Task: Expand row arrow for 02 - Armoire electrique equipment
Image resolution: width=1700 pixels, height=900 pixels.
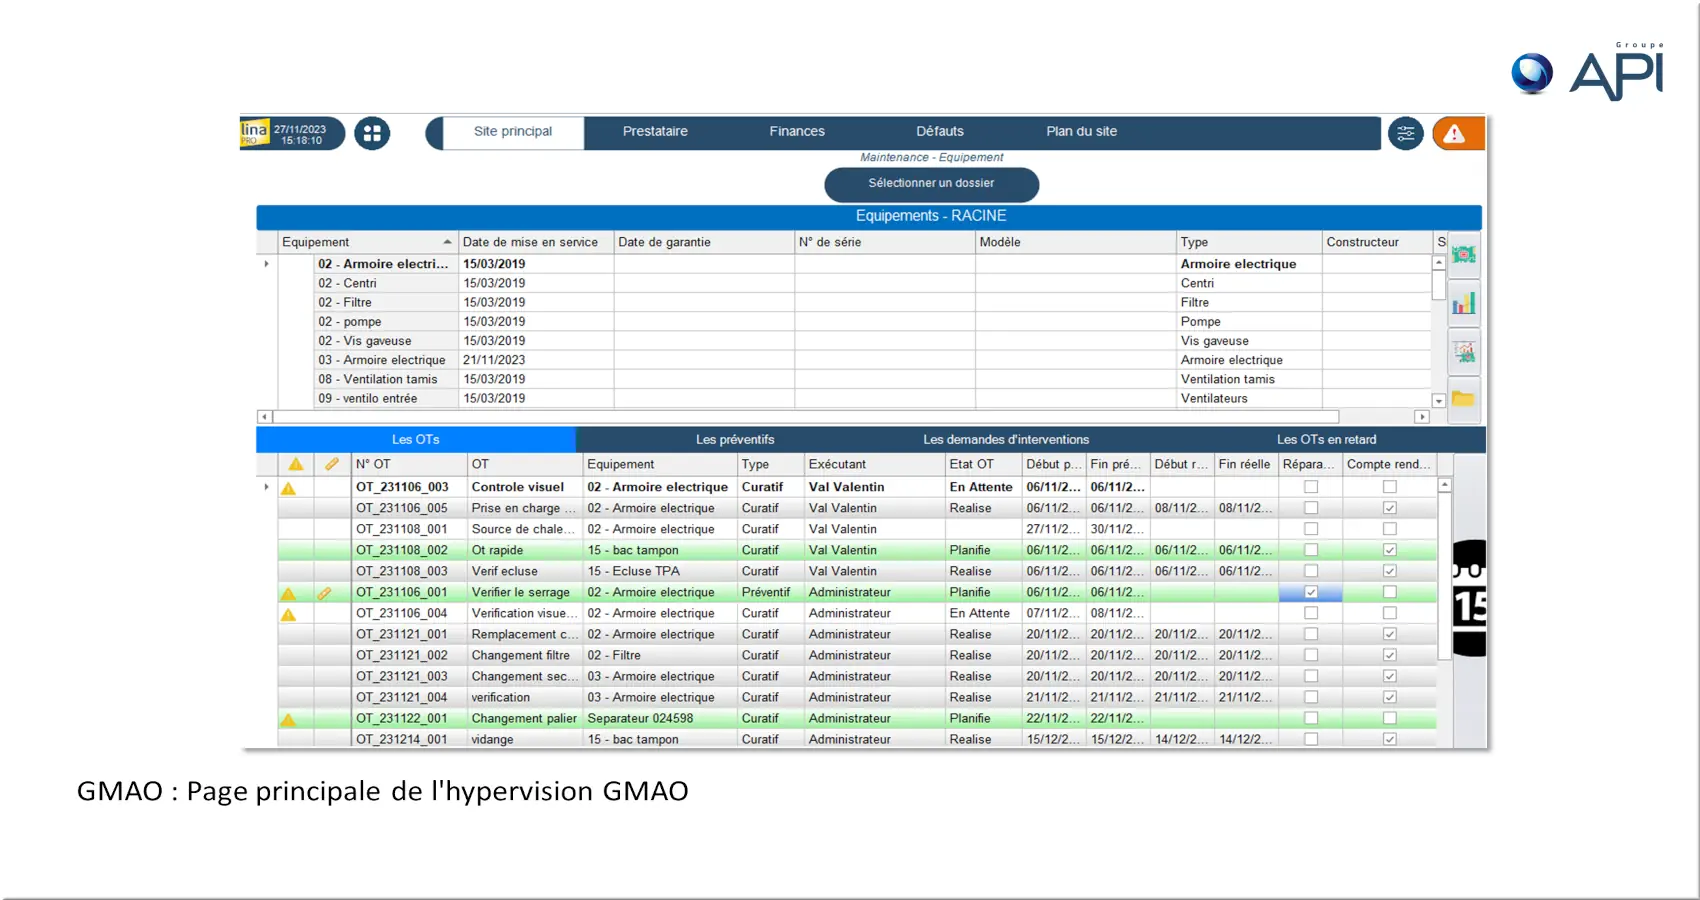Action: 266,264
